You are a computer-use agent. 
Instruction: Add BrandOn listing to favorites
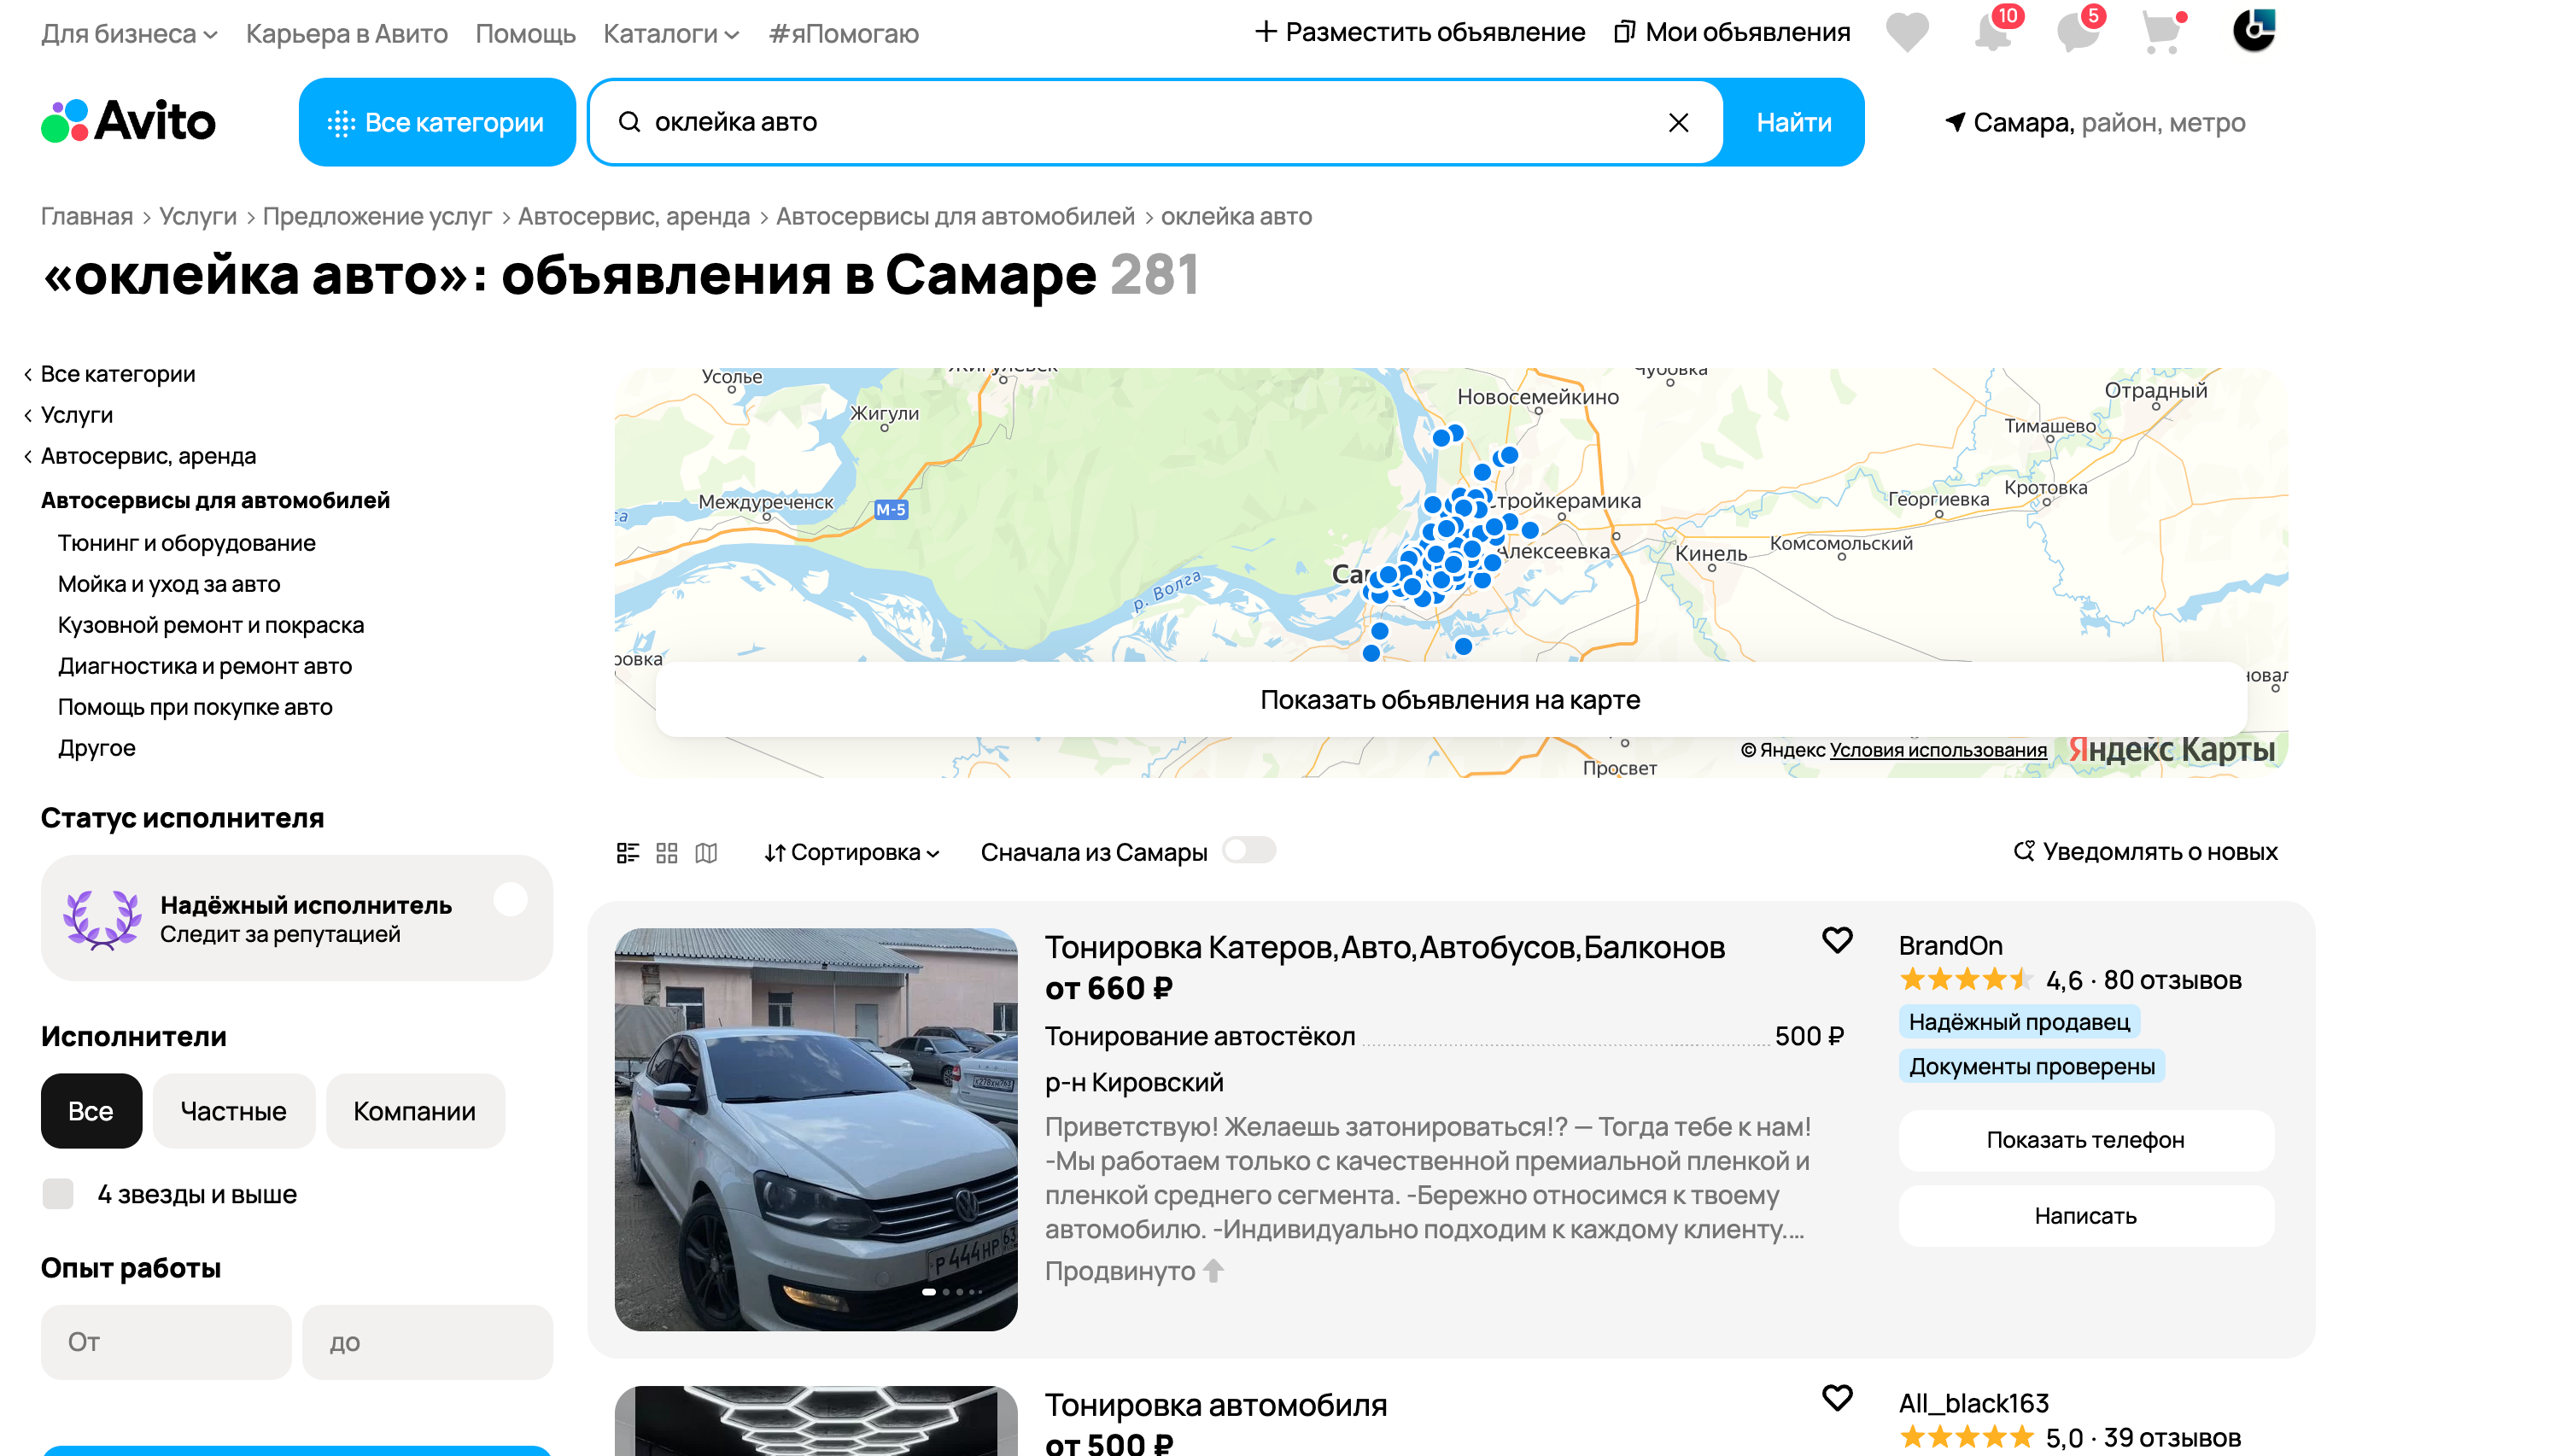coord(1836,940)
